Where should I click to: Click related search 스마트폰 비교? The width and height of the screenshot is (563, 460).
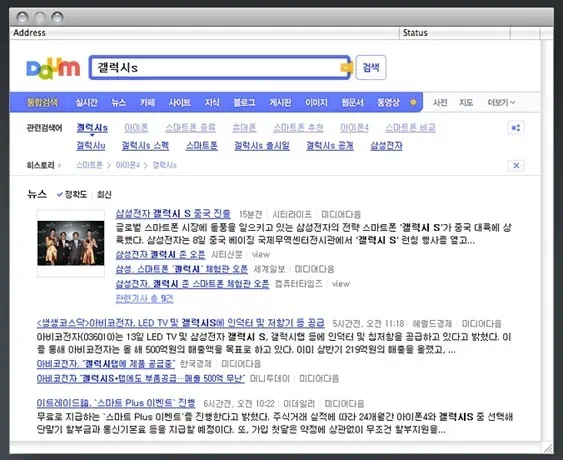tap(410, 128)
